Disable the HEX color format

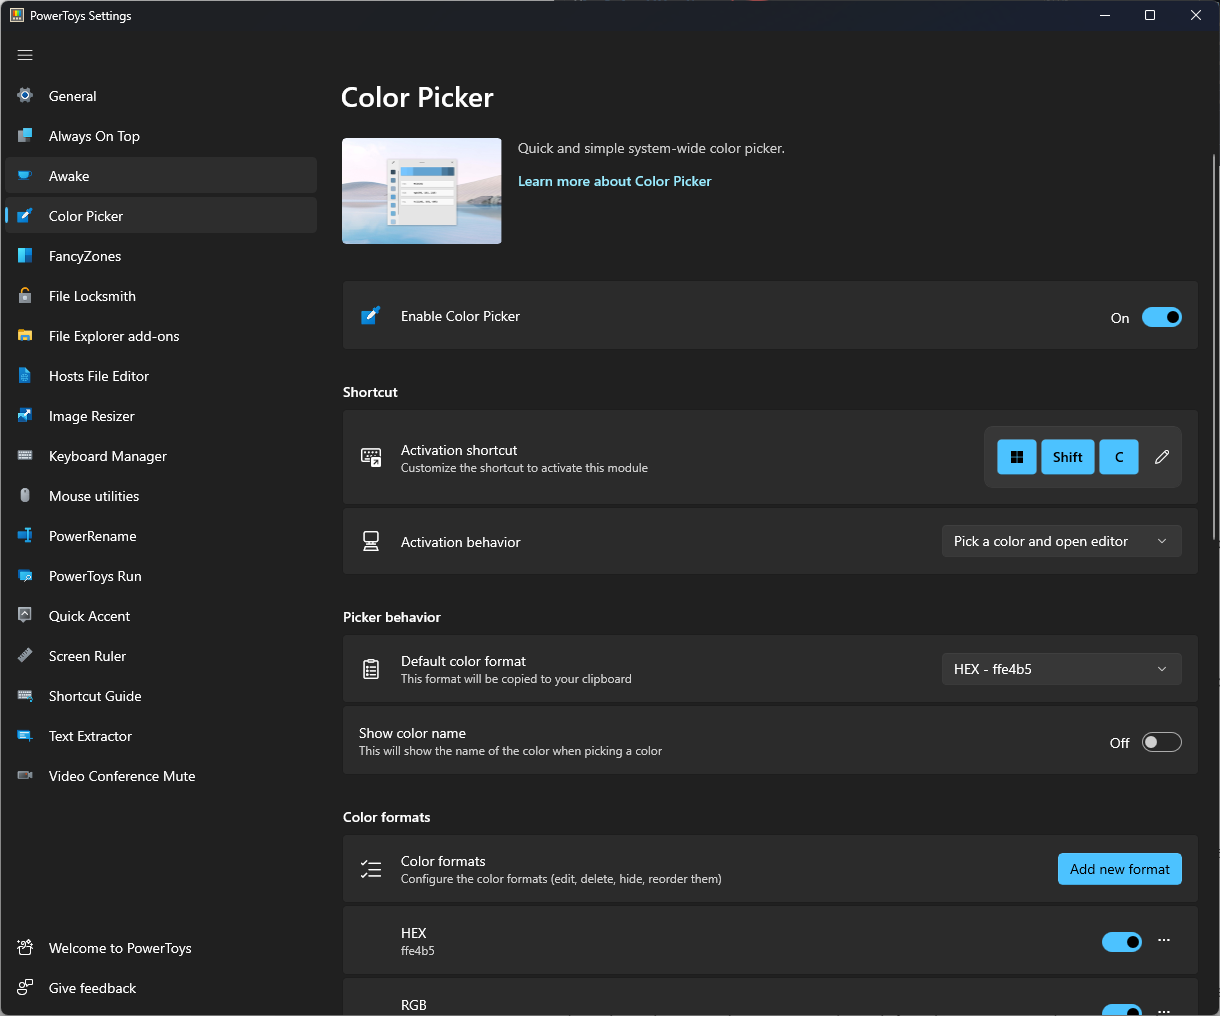coord(1121,941)
